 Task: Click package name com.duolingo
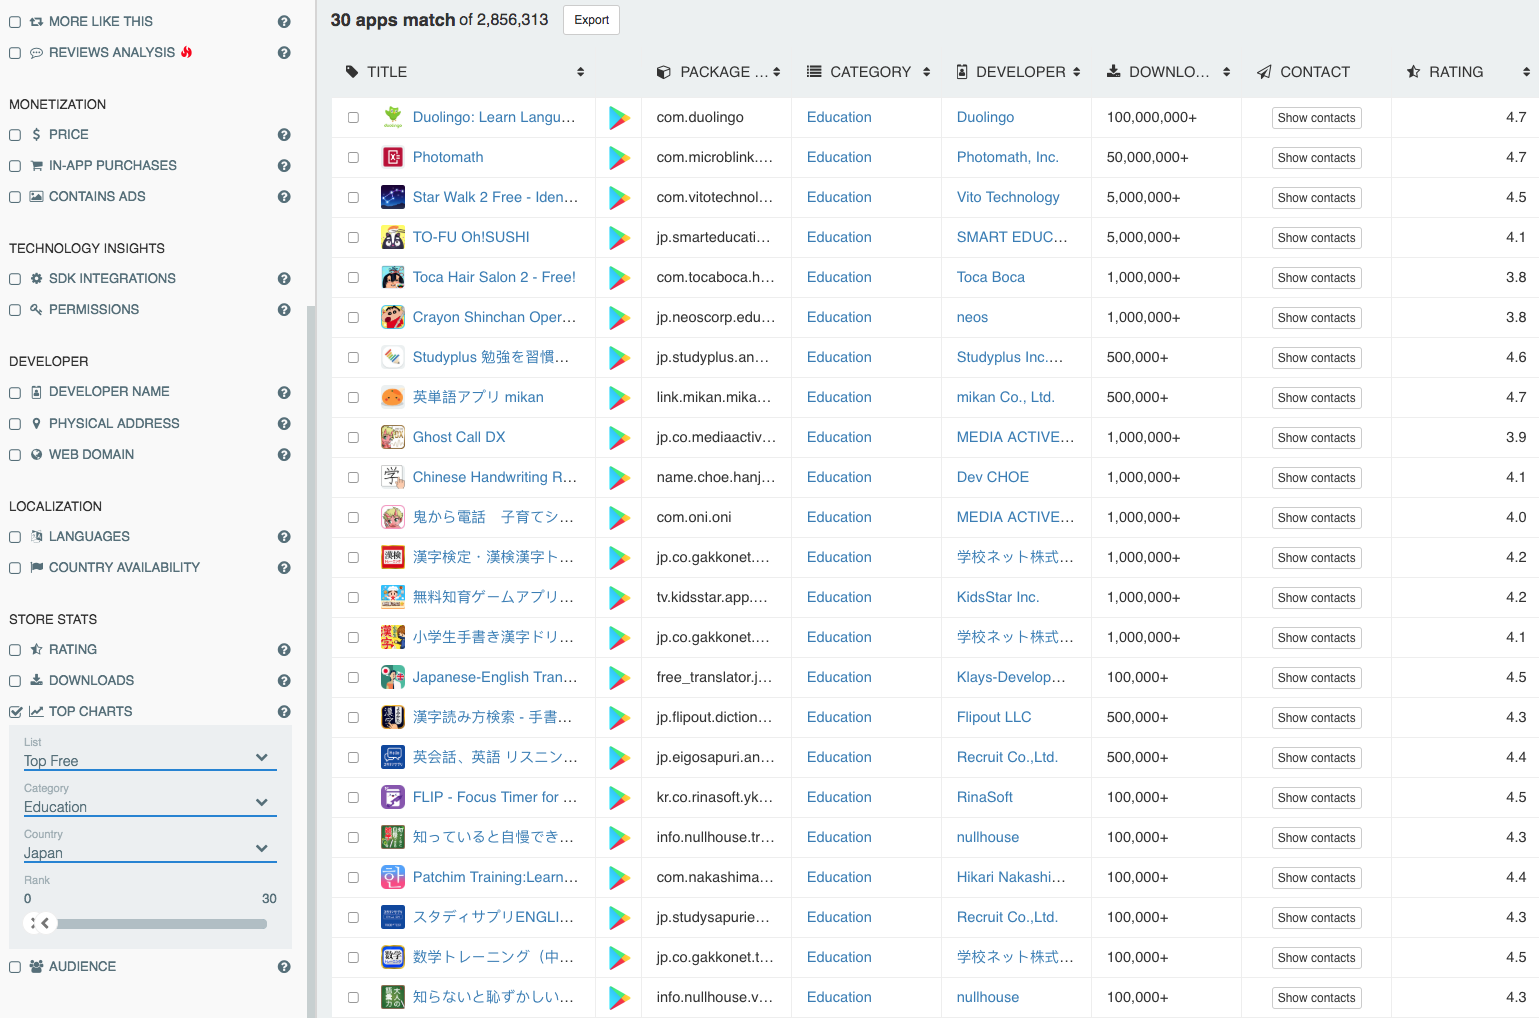[x=700, y=117]
